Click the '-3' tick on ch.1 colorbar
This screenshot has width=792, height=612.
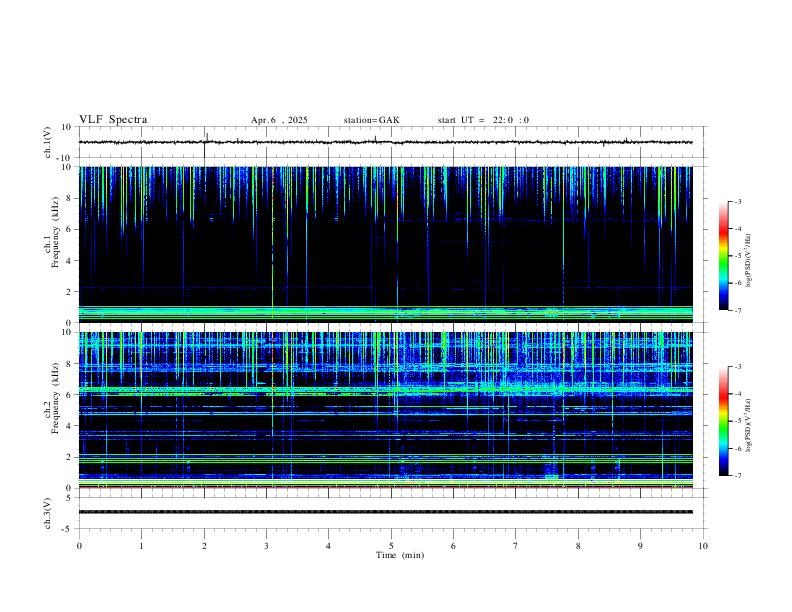click(x=737, y=201)
